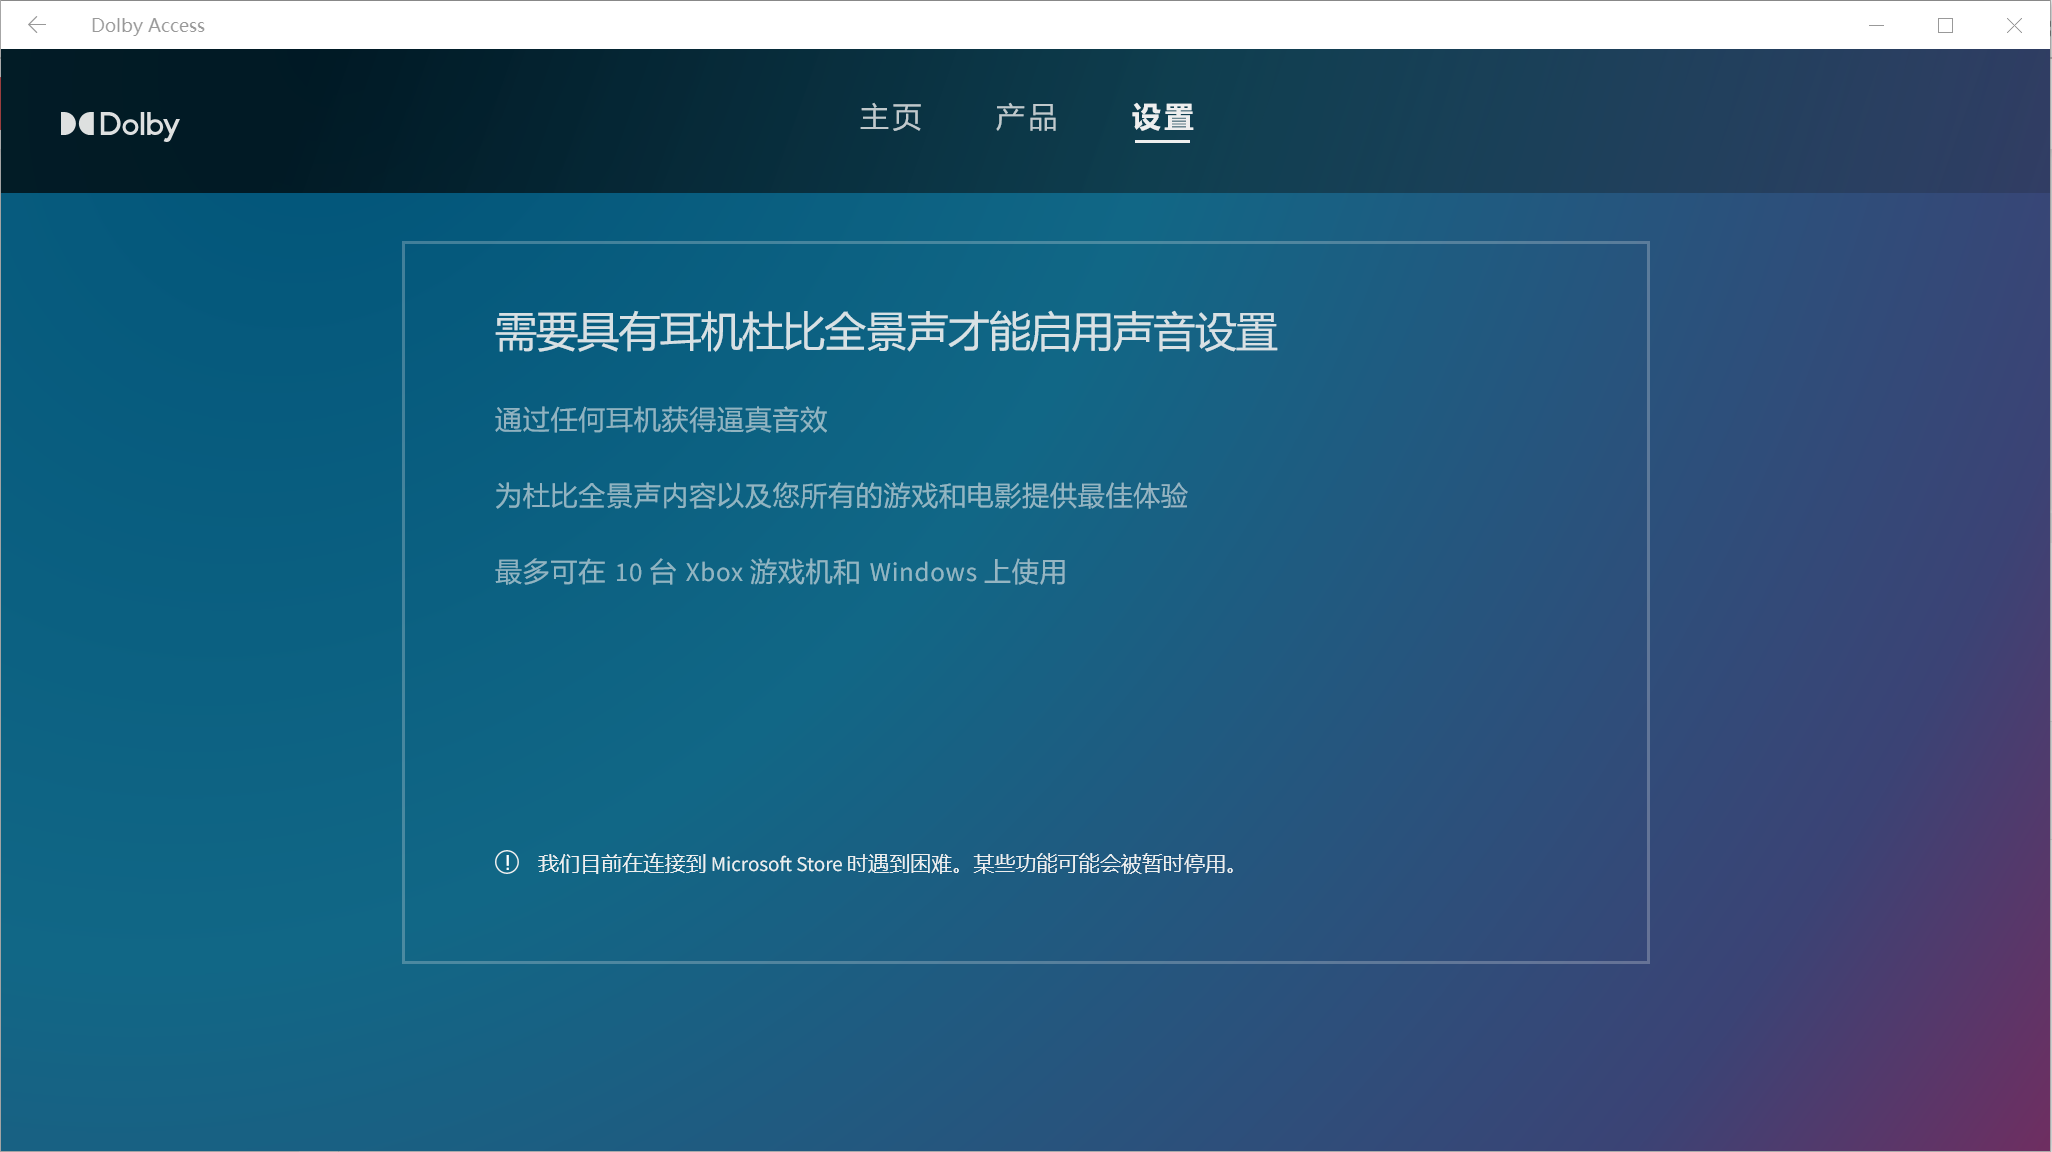Click the text 通过任何耳机获得逼真音效
This screenshot has height=1152, width=2052.
click(661, 420)
